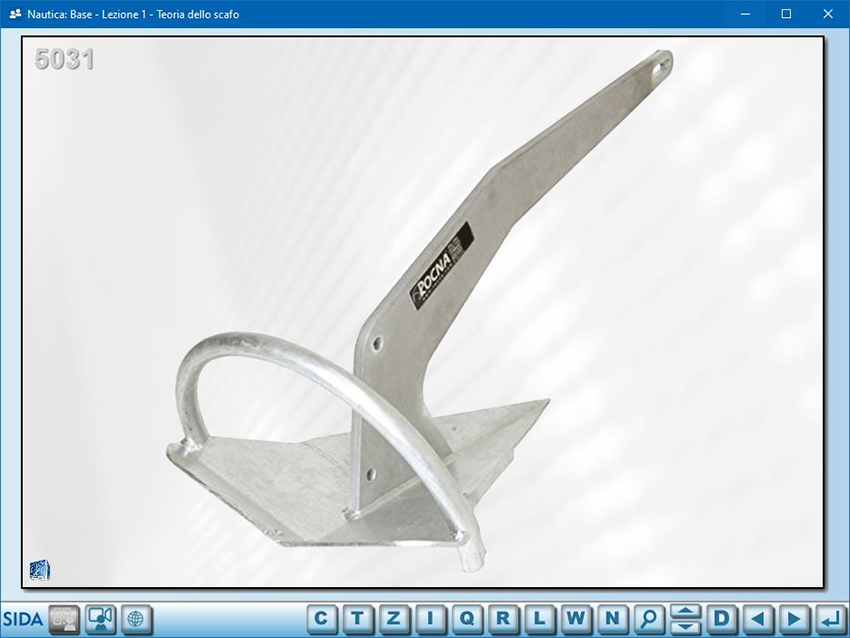Click the globe web icon

pos(136,618)
